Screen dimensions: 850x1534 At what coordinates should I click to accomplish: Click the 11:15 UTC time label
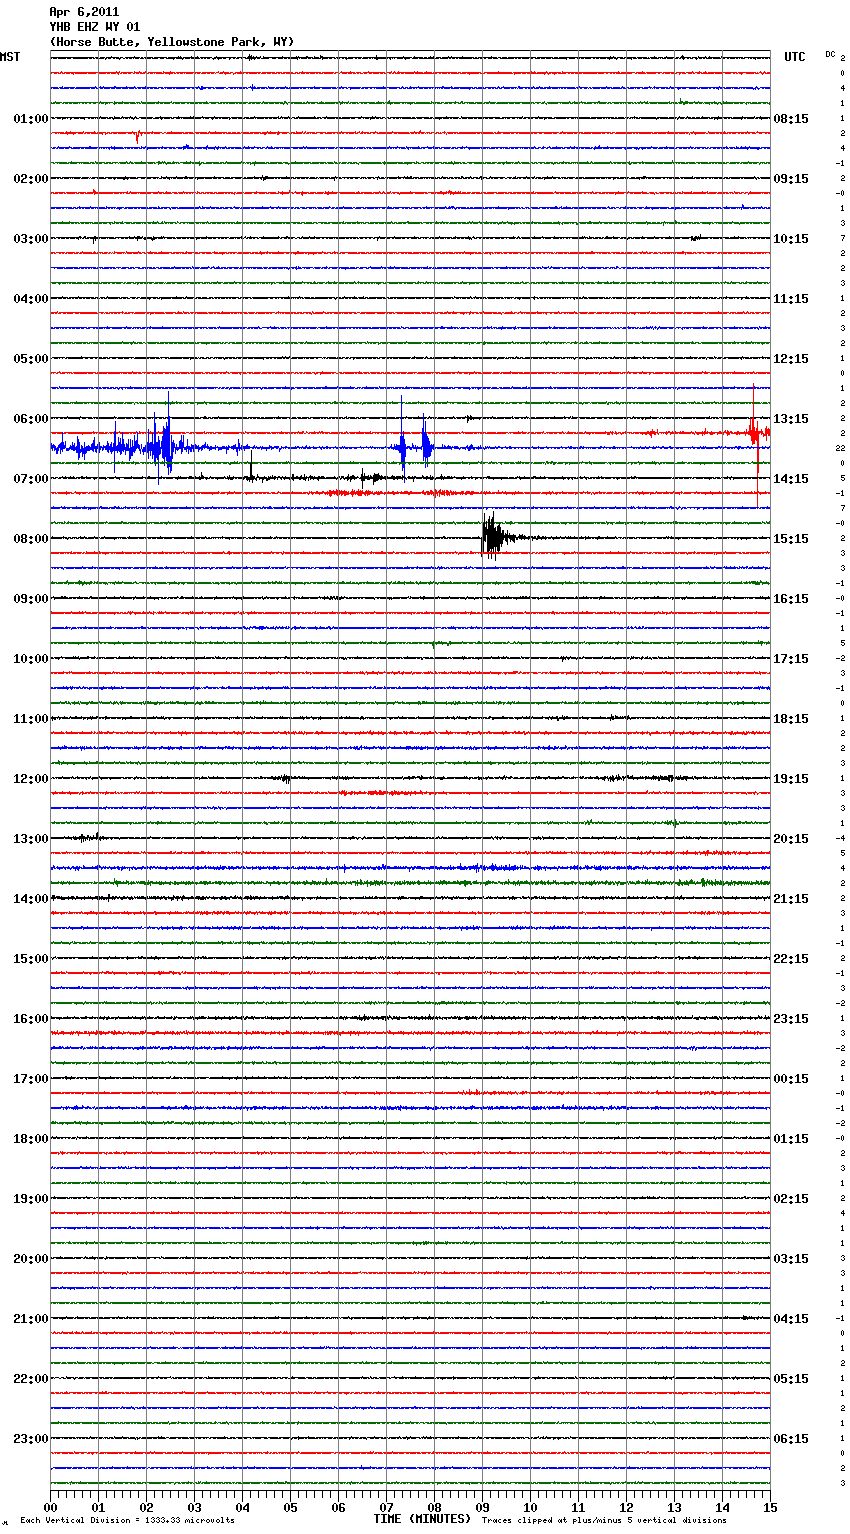point(791,299)
